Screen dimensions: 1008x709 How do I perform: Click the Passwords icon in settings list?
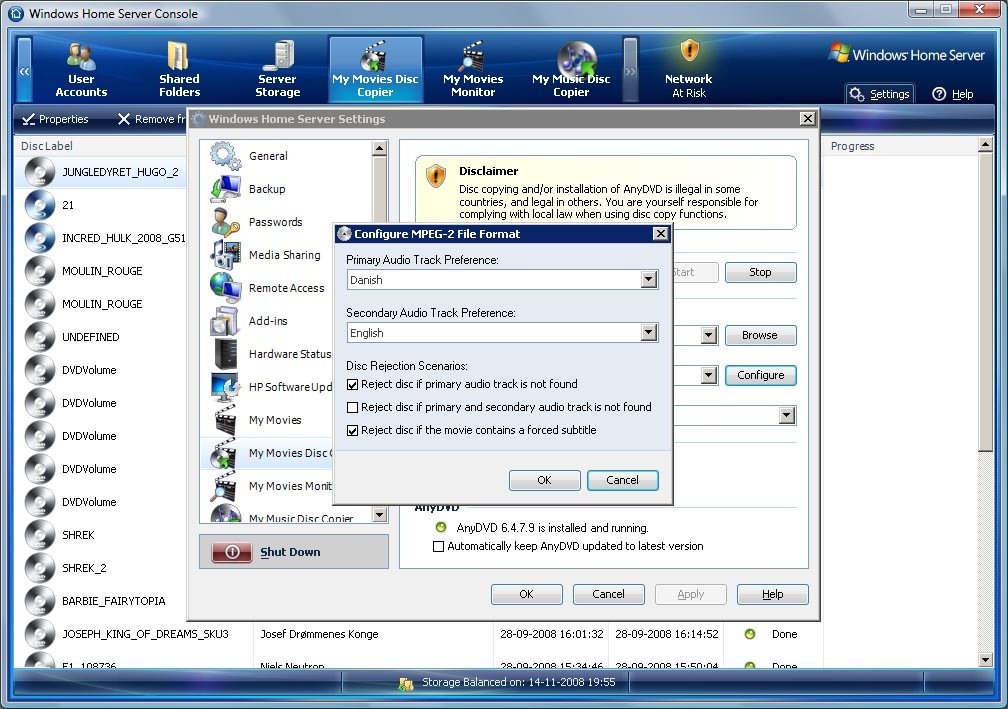(225, 222)
